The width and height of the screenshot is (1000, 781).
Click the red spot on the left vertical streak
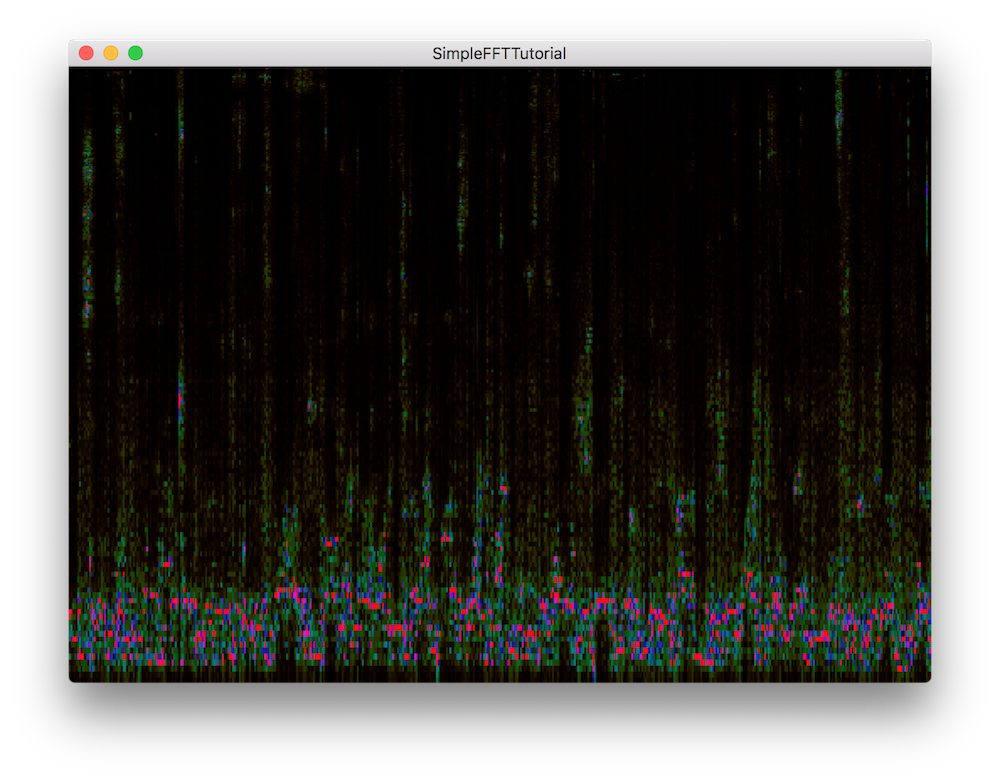[180, 400]
